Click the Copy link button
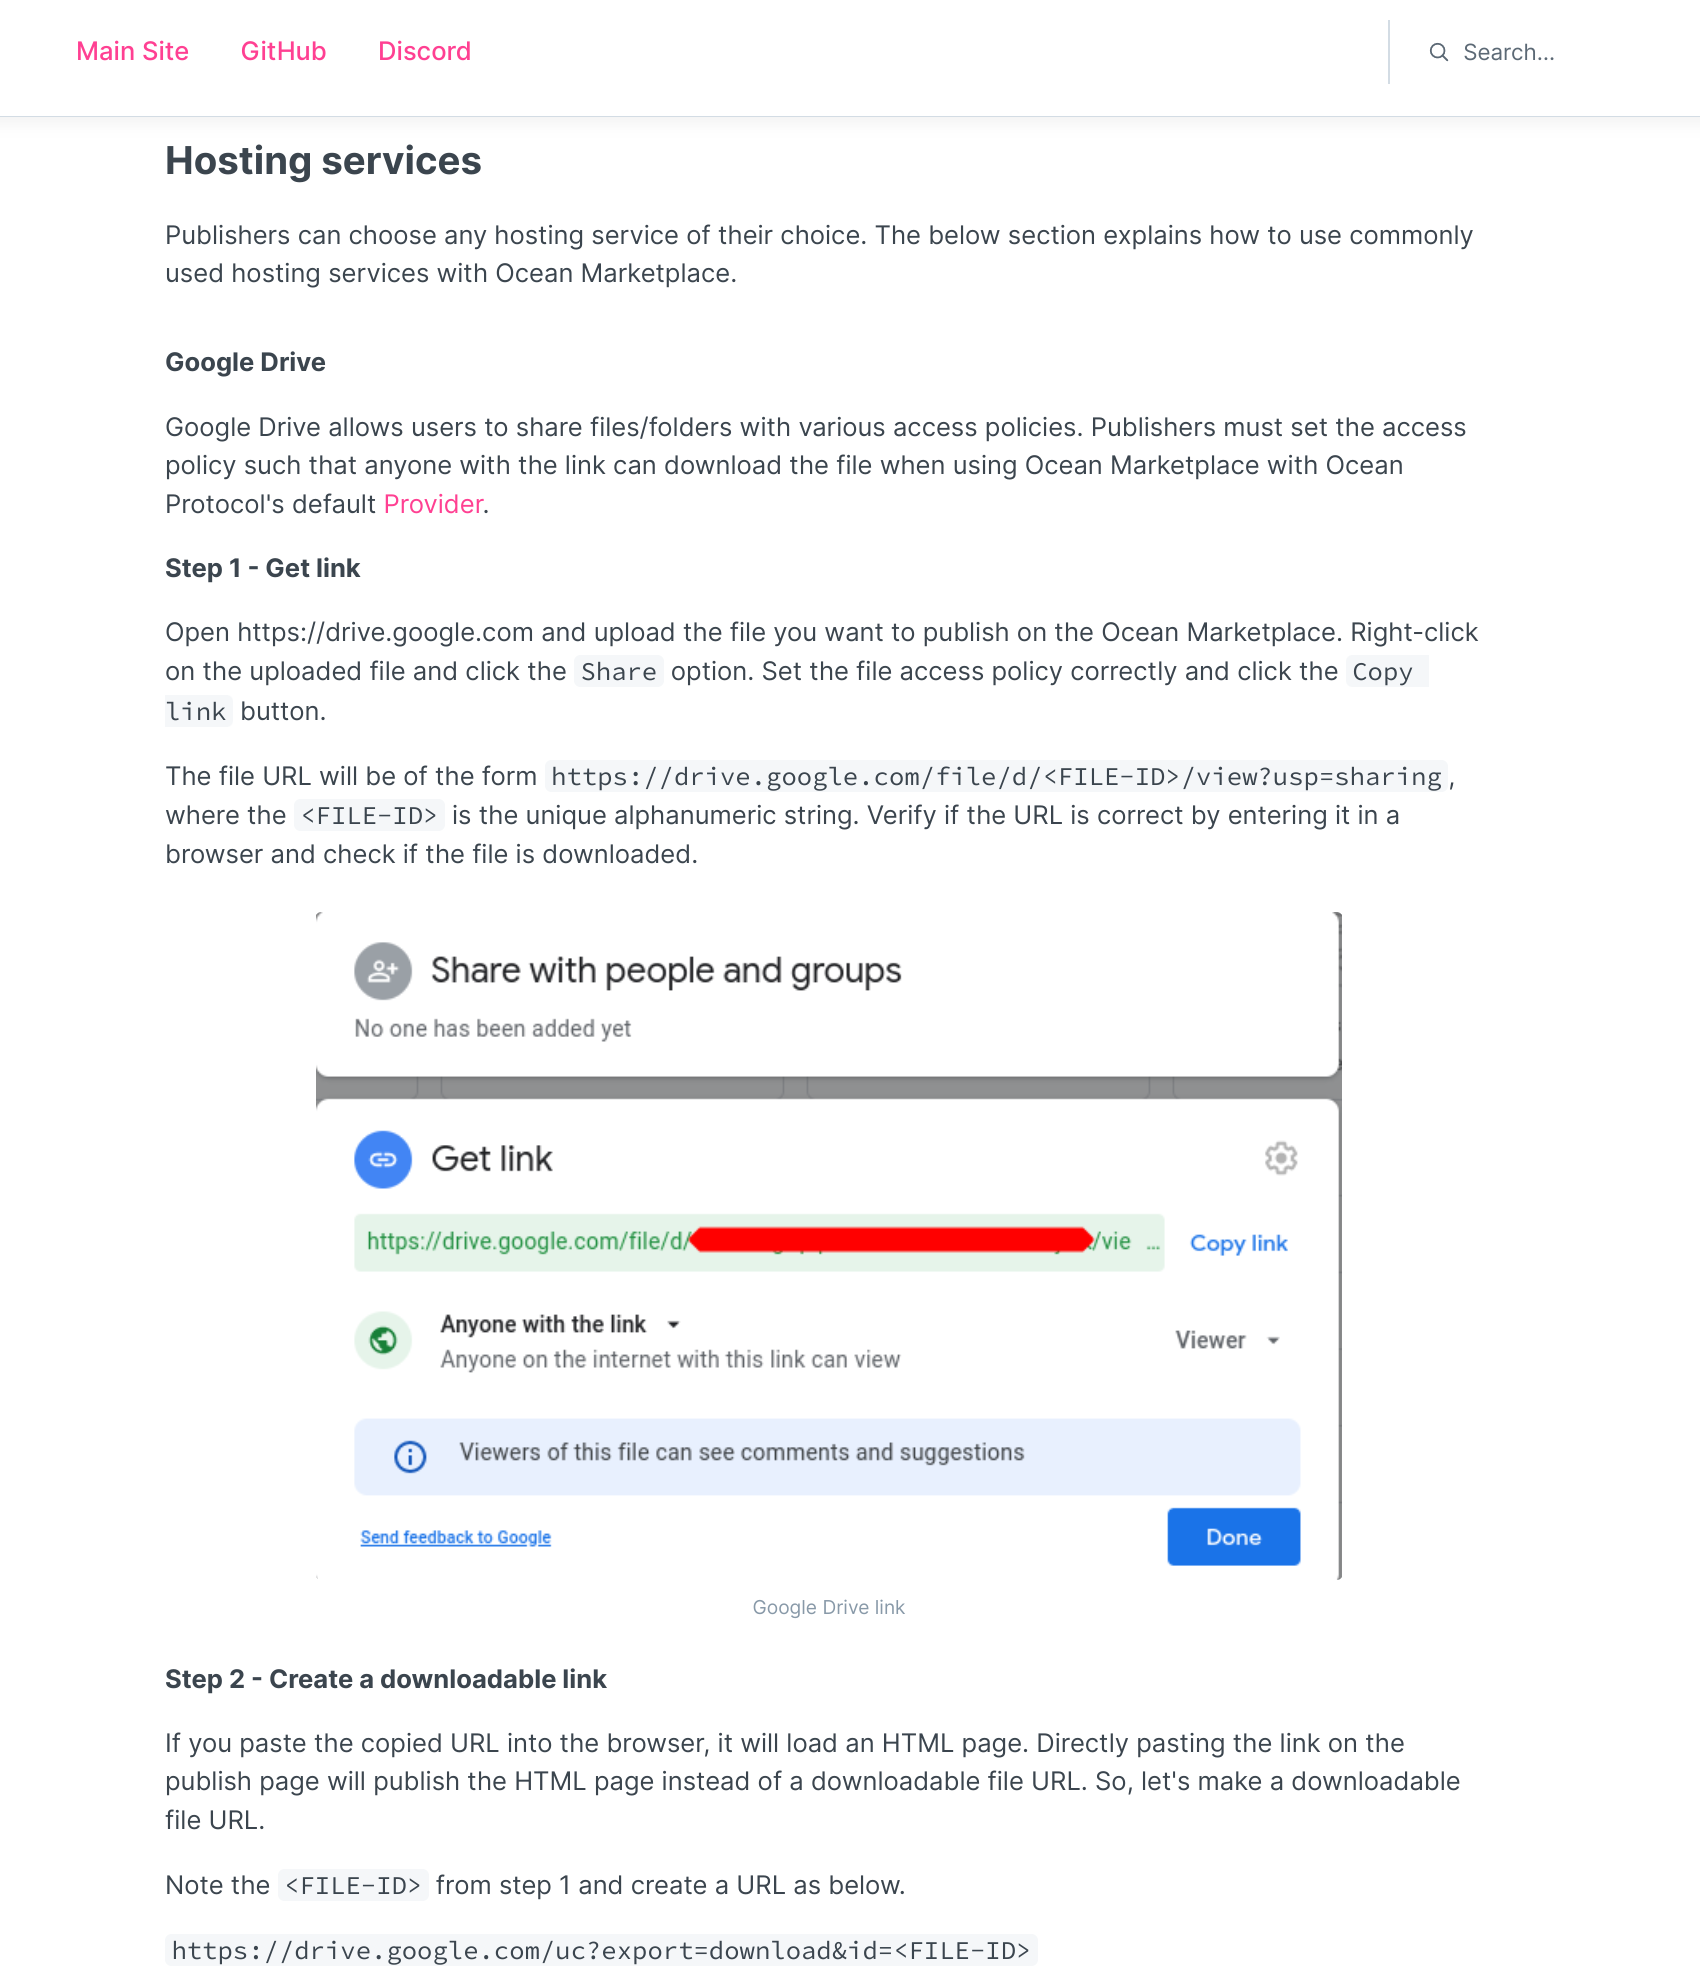 click(x=1238, y=1243)
